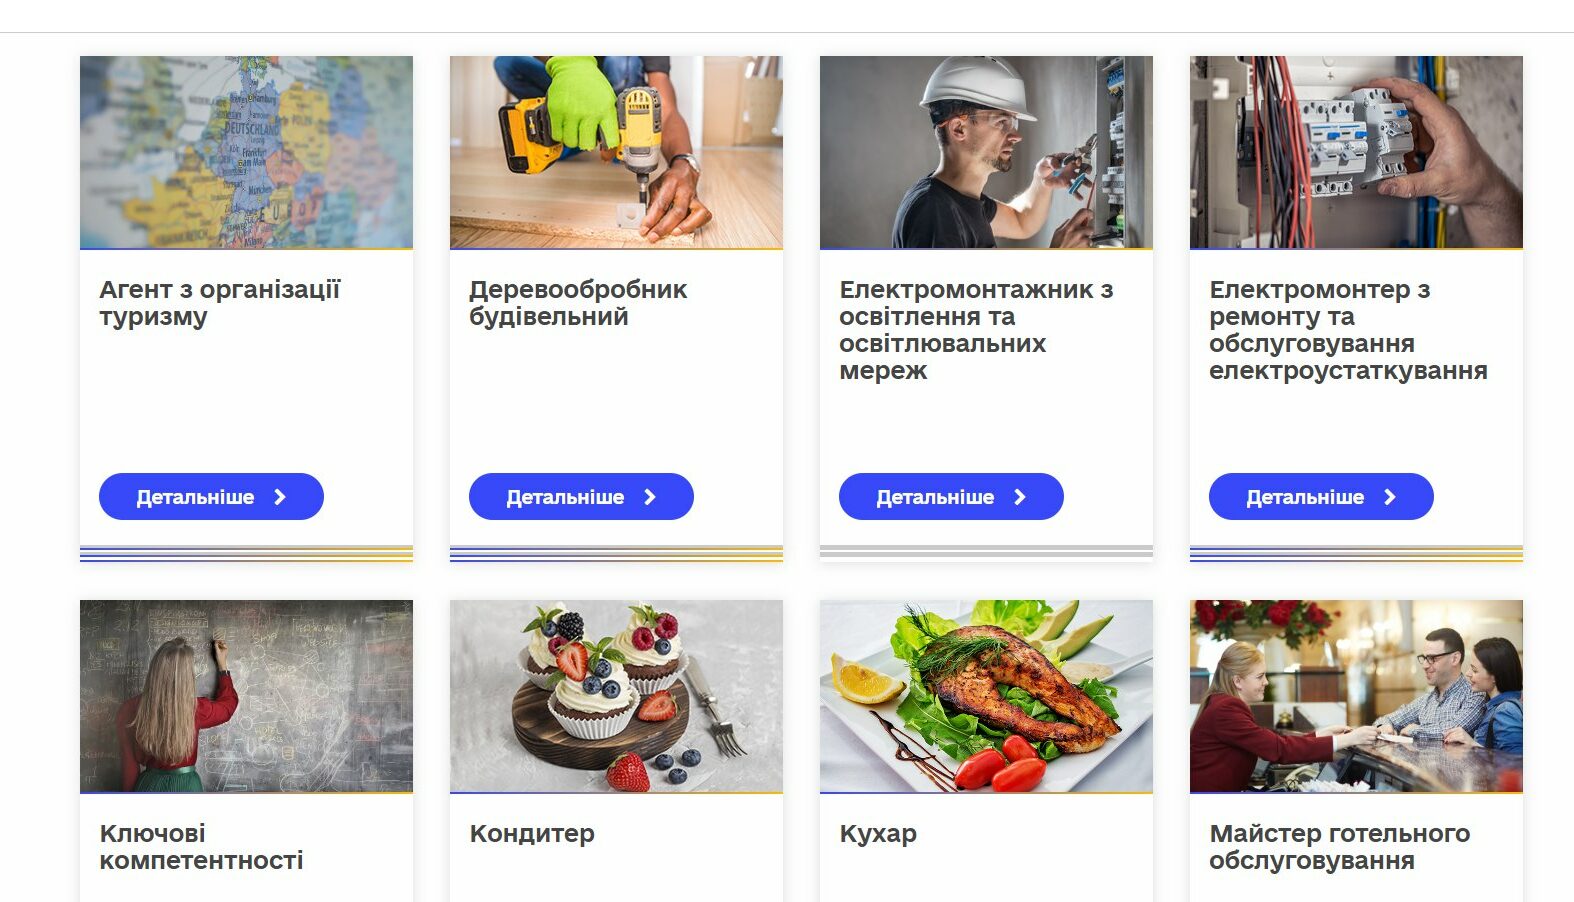
Task: Follow the Ключові компетентності title link
Action: [x=201, y=847]
